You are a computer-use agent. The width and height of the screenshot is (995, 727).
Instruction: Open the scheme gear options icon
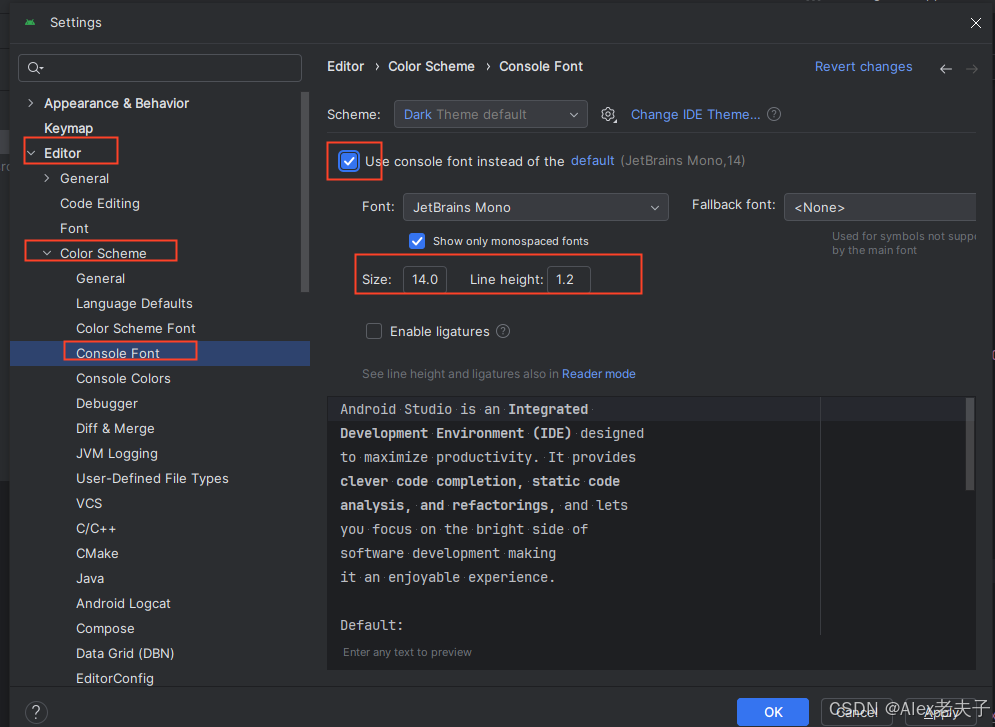tap(609, 115)
